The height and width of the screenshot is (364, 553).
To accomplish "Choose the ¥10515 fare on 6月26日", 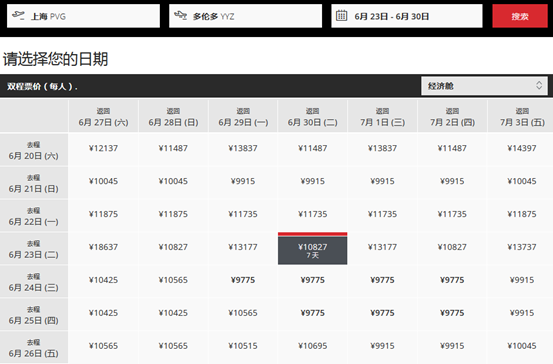I will [243, 346].
